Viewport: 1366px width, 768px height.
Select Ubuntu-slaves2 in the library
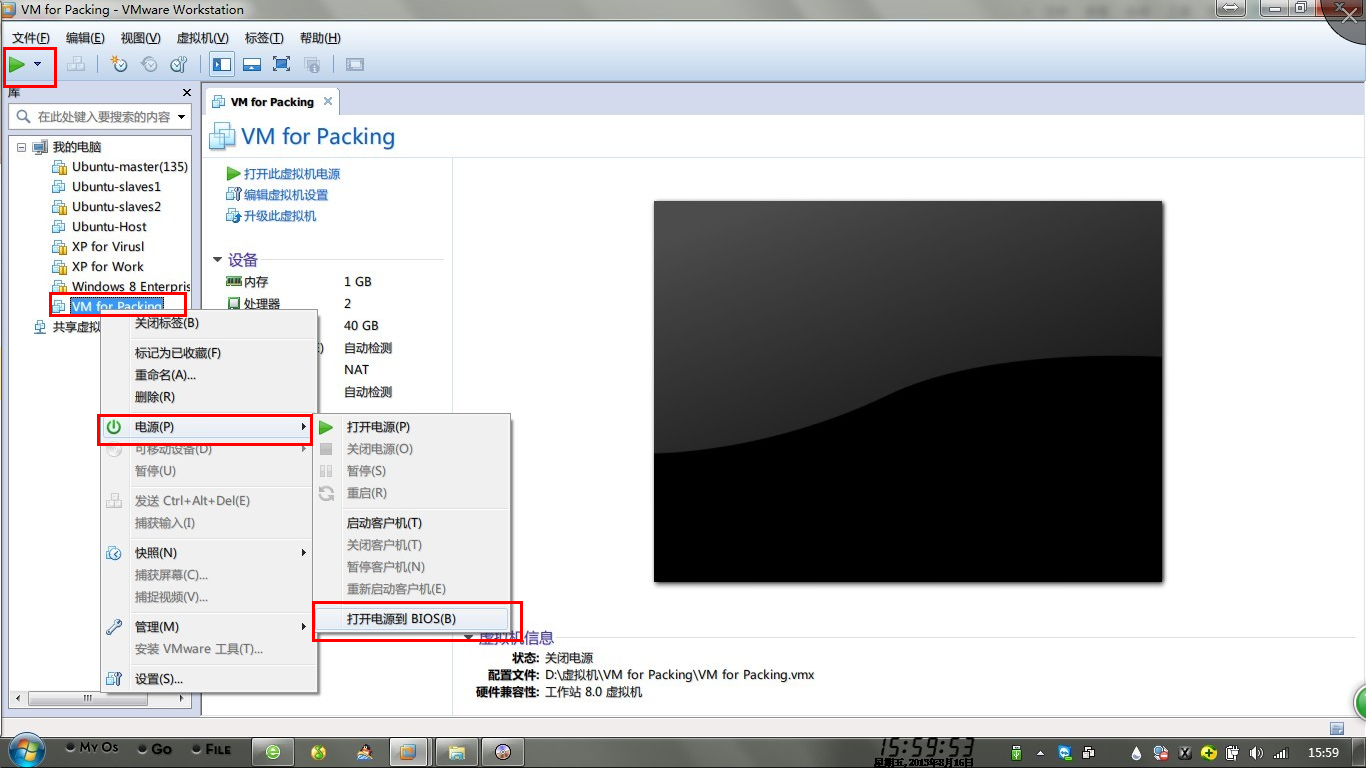116,207
